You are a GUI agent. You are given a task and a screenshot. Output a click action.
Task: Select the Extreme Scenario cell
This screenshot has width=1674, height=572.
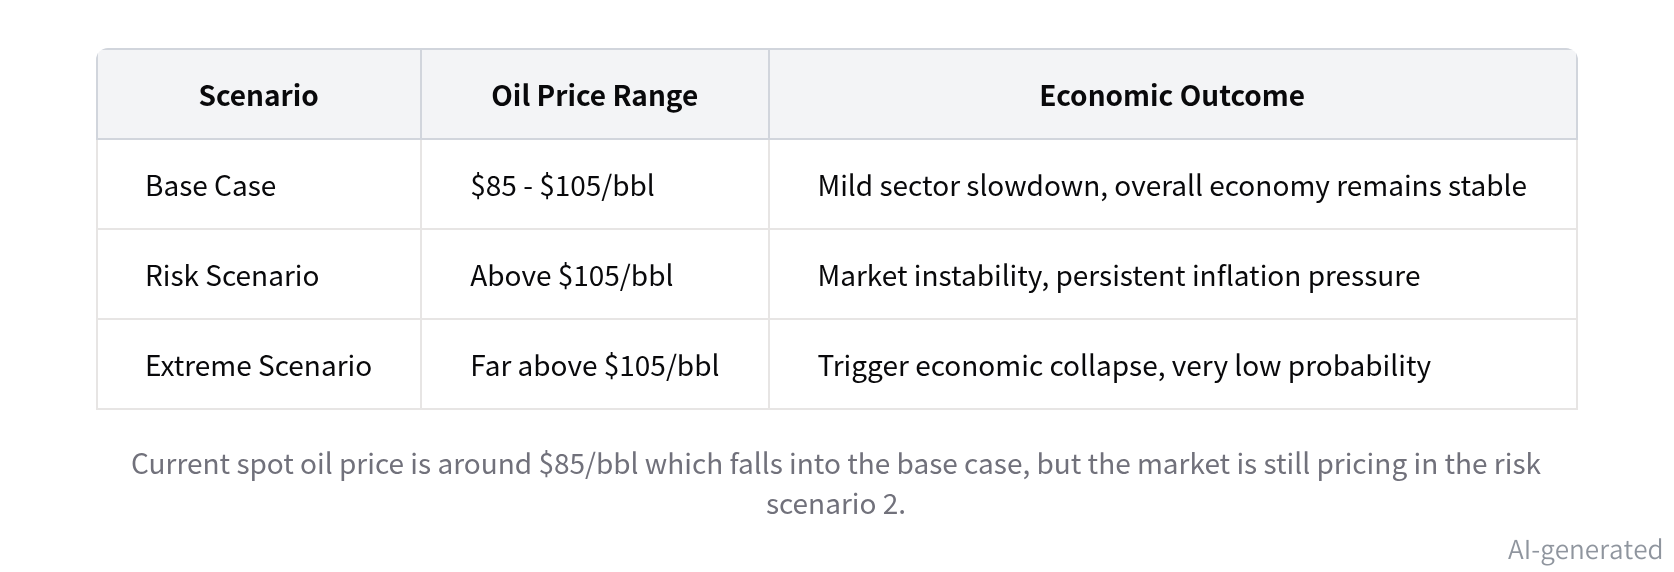click(x=259, y=365)
